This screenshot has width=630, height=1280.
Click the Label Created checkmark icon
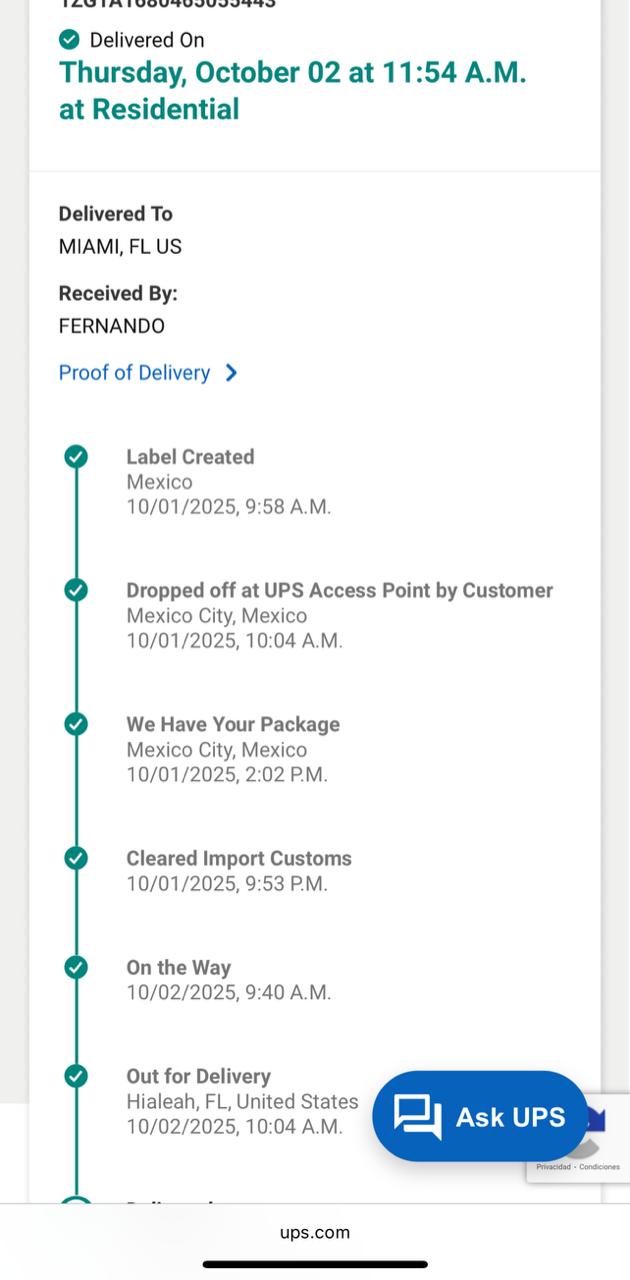point(76,457)
